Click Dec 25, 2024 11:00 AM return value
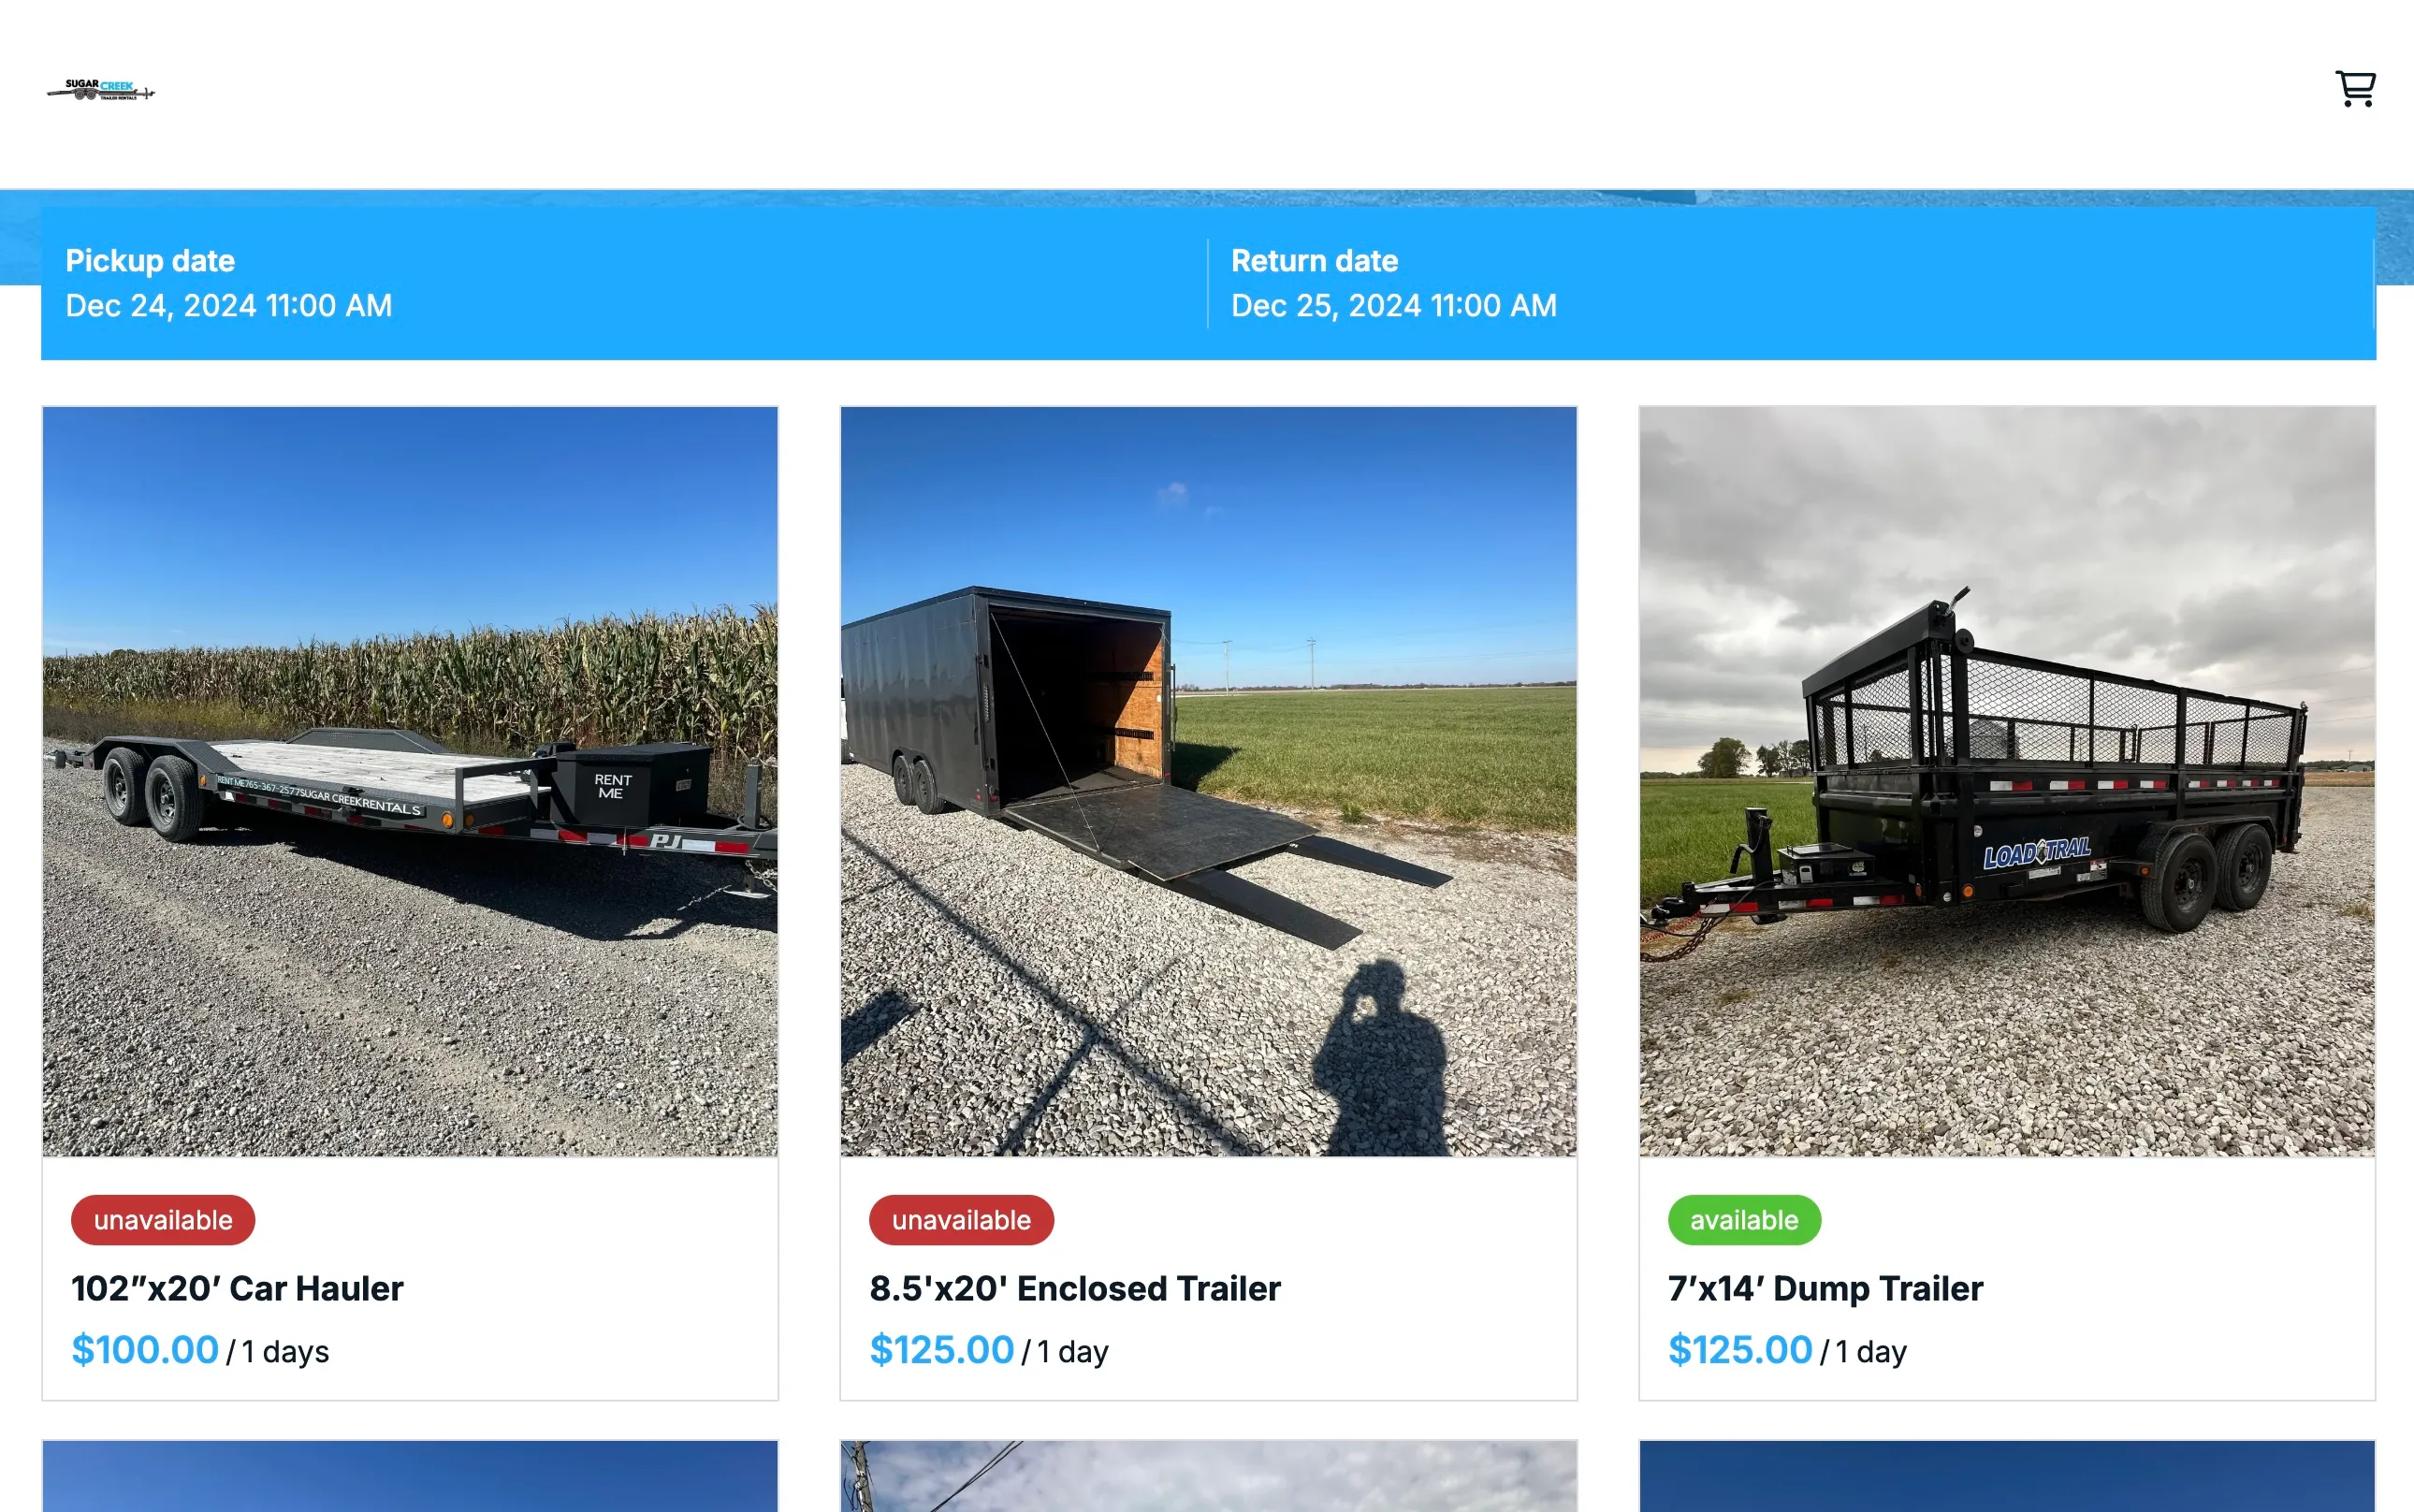This screenshot has width=2414, height=1512. coord(1394,305)
